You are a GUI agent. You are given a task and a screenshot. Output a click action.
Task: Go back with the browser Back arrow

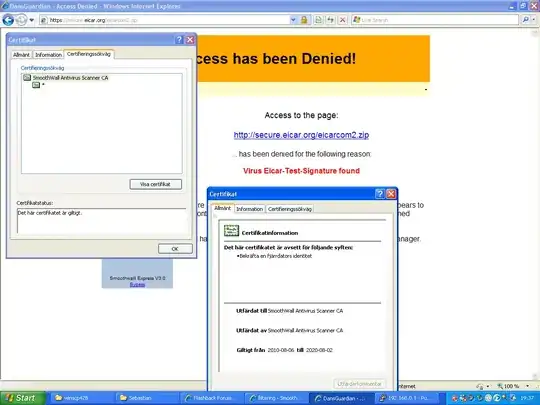pyautogui.click(x=8, y=20)
